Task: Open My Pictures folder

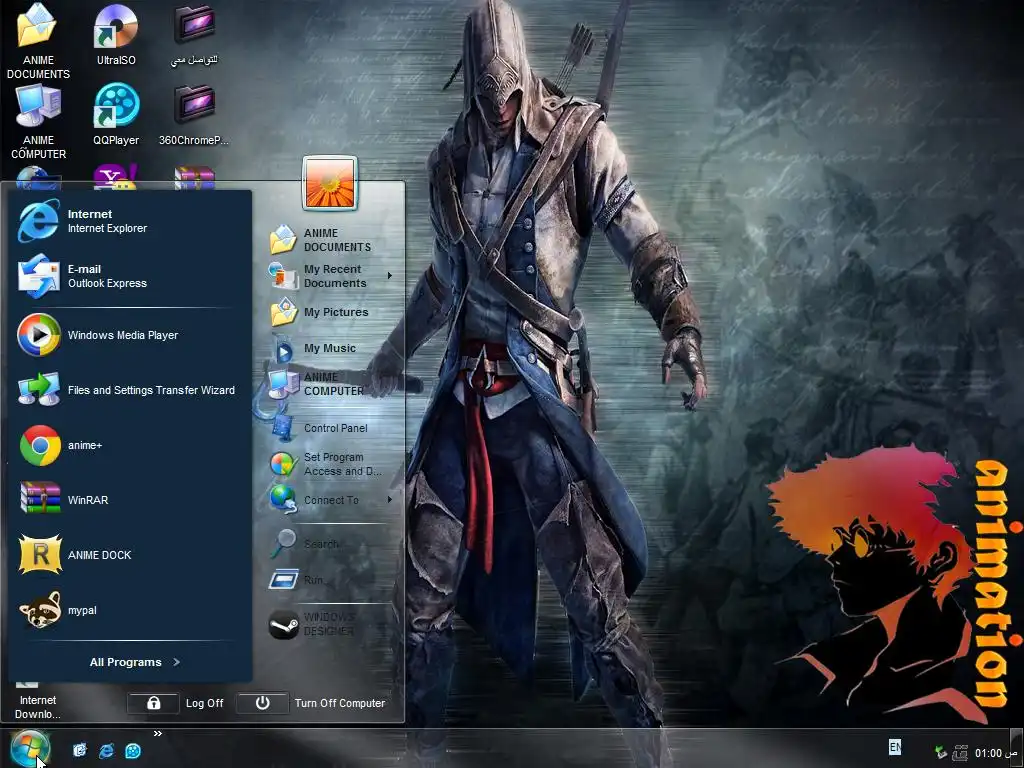Action: [x=328, y=312]
